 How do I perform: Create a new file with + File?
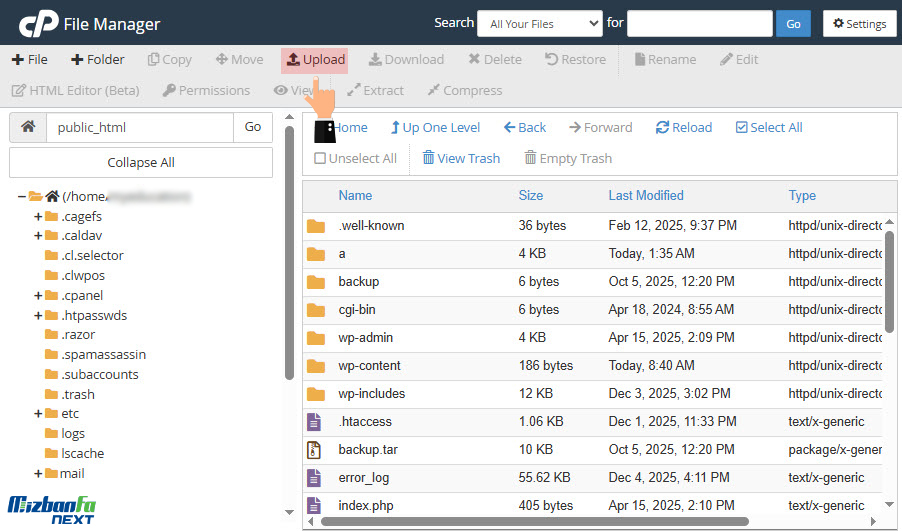click(x=30, y=60)
